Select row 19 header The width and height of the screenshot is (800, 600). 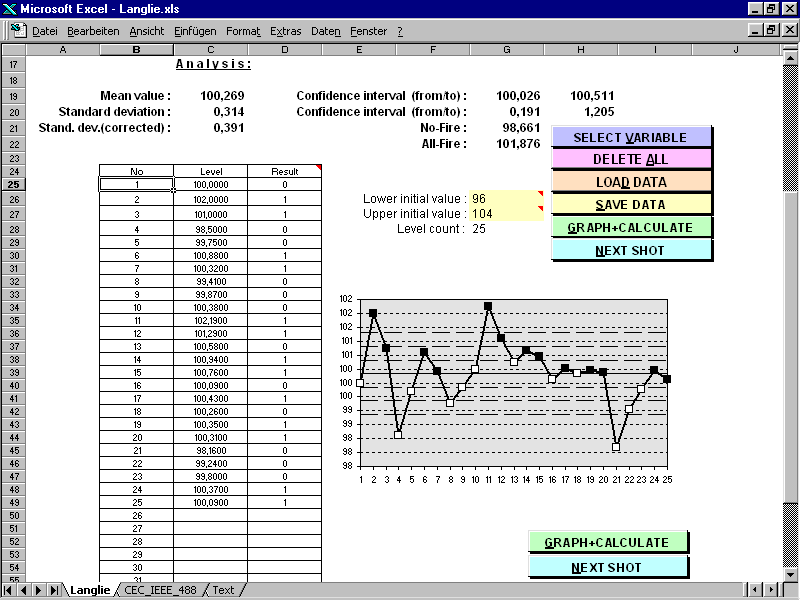click(14, 96)
